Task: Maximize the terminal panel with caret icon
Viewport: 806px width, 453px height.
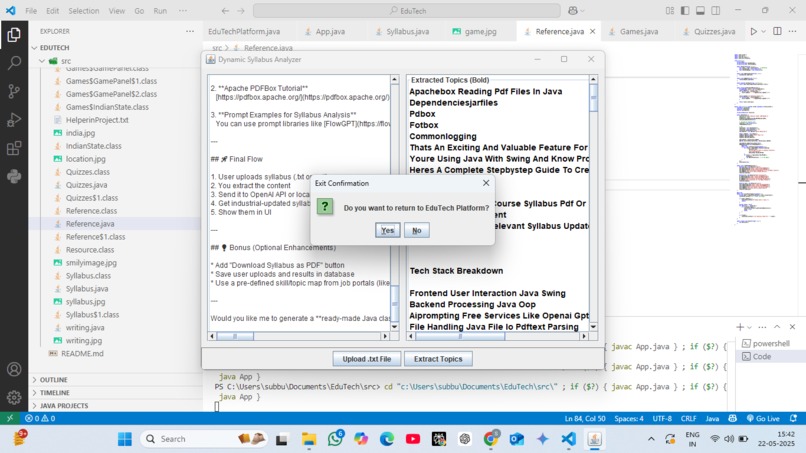Action: [777, 327]
